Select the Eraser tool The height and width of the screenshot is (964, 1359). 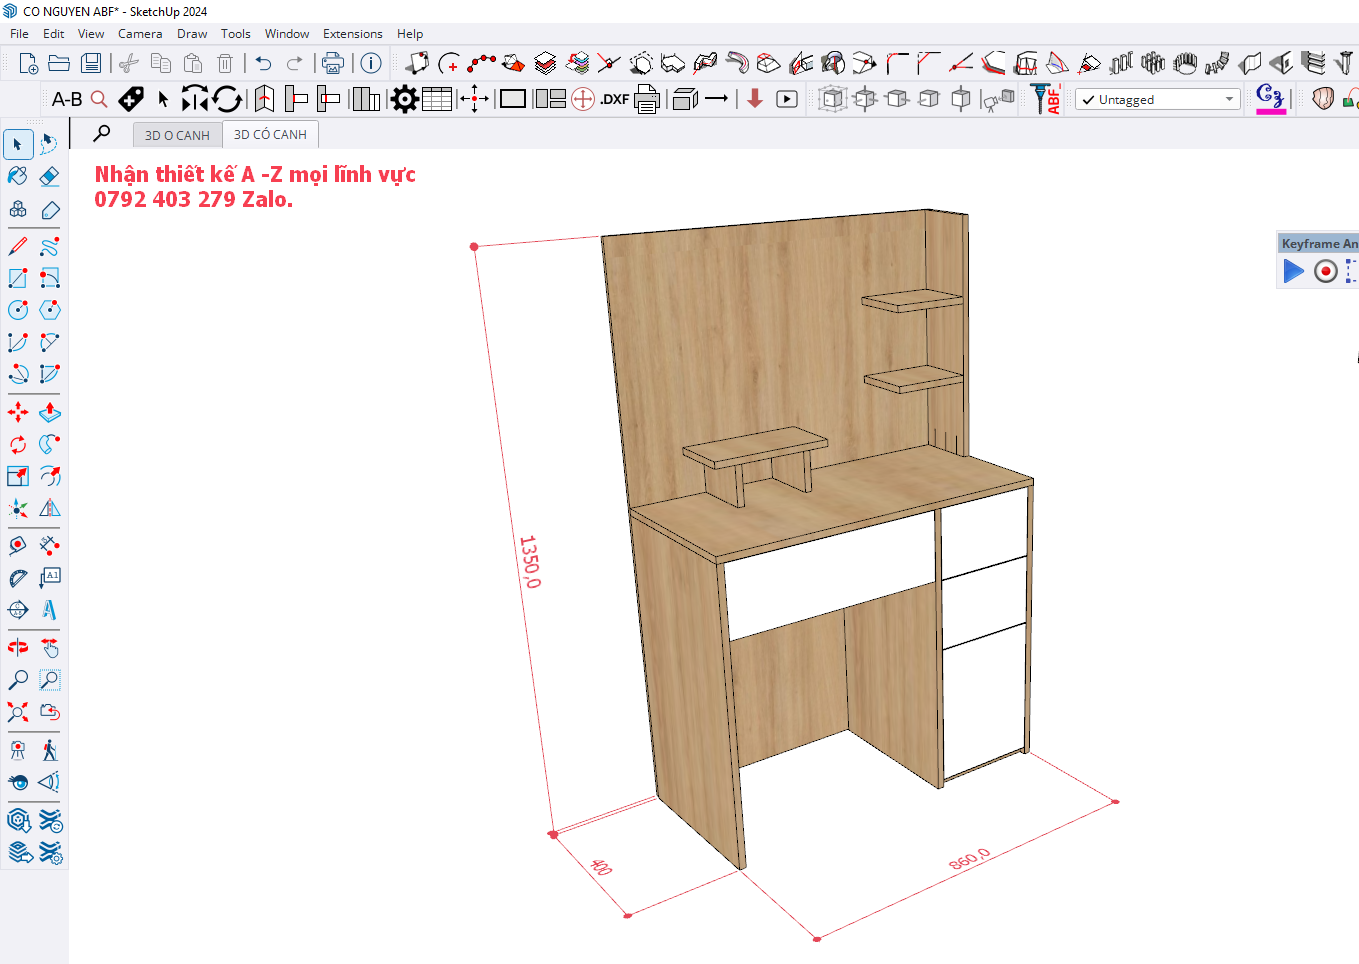pyautogui.click(x=50, y=177)
